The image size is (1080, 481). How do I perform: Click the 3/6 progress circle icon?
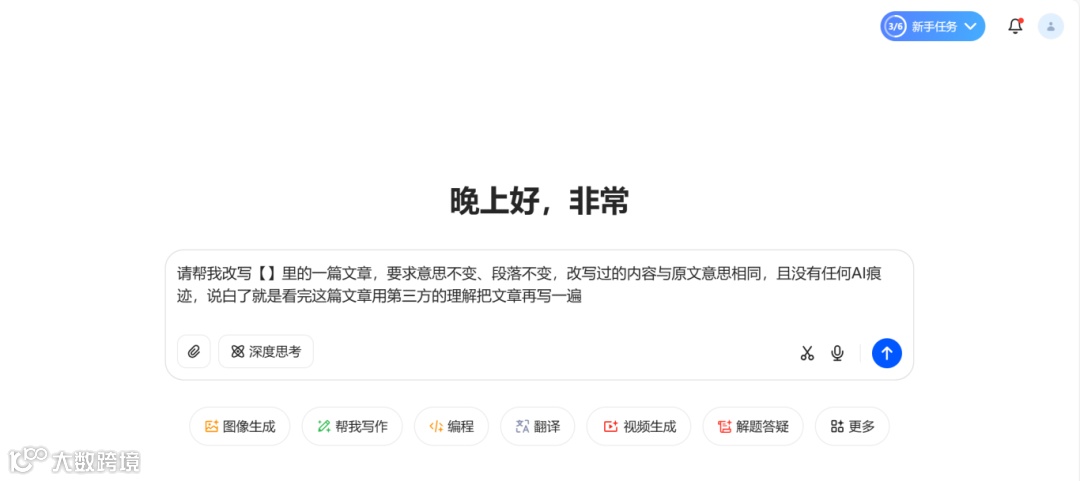[895, 26]
